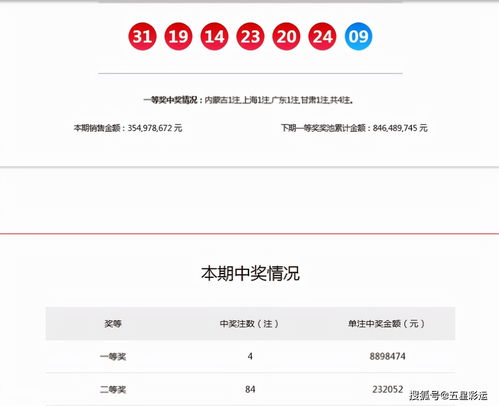Click the 中奖注数（注） column header
The width and height of the screenshot is (499, 406).
click(x=250, y=324)
